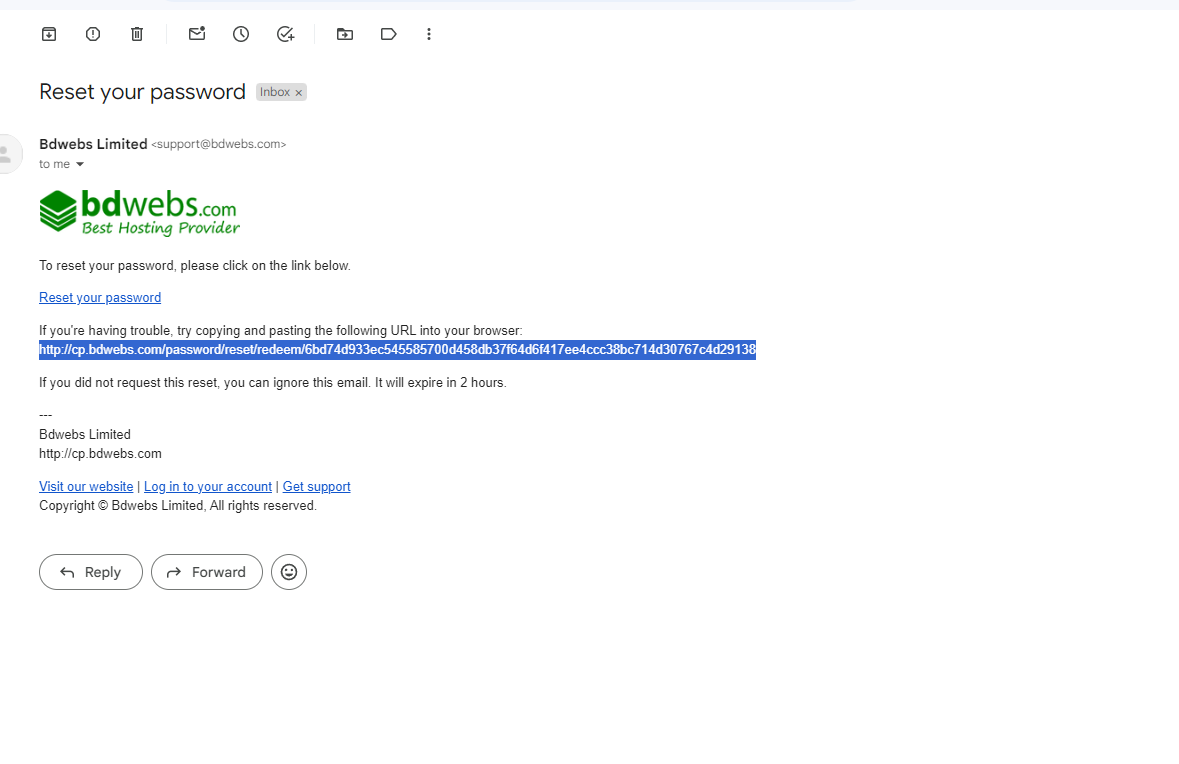Expand recipient details arrow next to 'to me'
The height and width of the screenshot is (764, 1179).
[80, 164]
